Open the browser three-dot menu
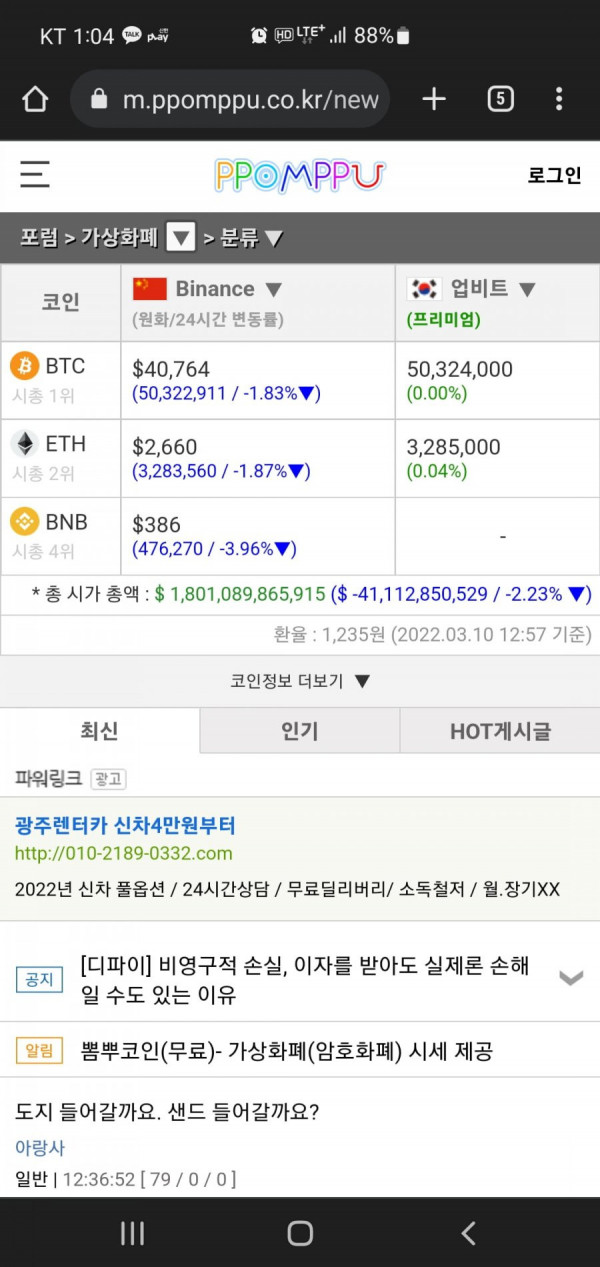 point(559,99)
